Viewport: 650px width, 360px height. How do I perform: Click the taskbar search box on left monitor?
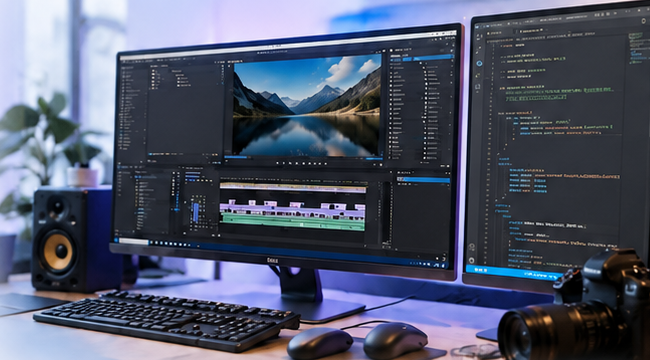133,241
